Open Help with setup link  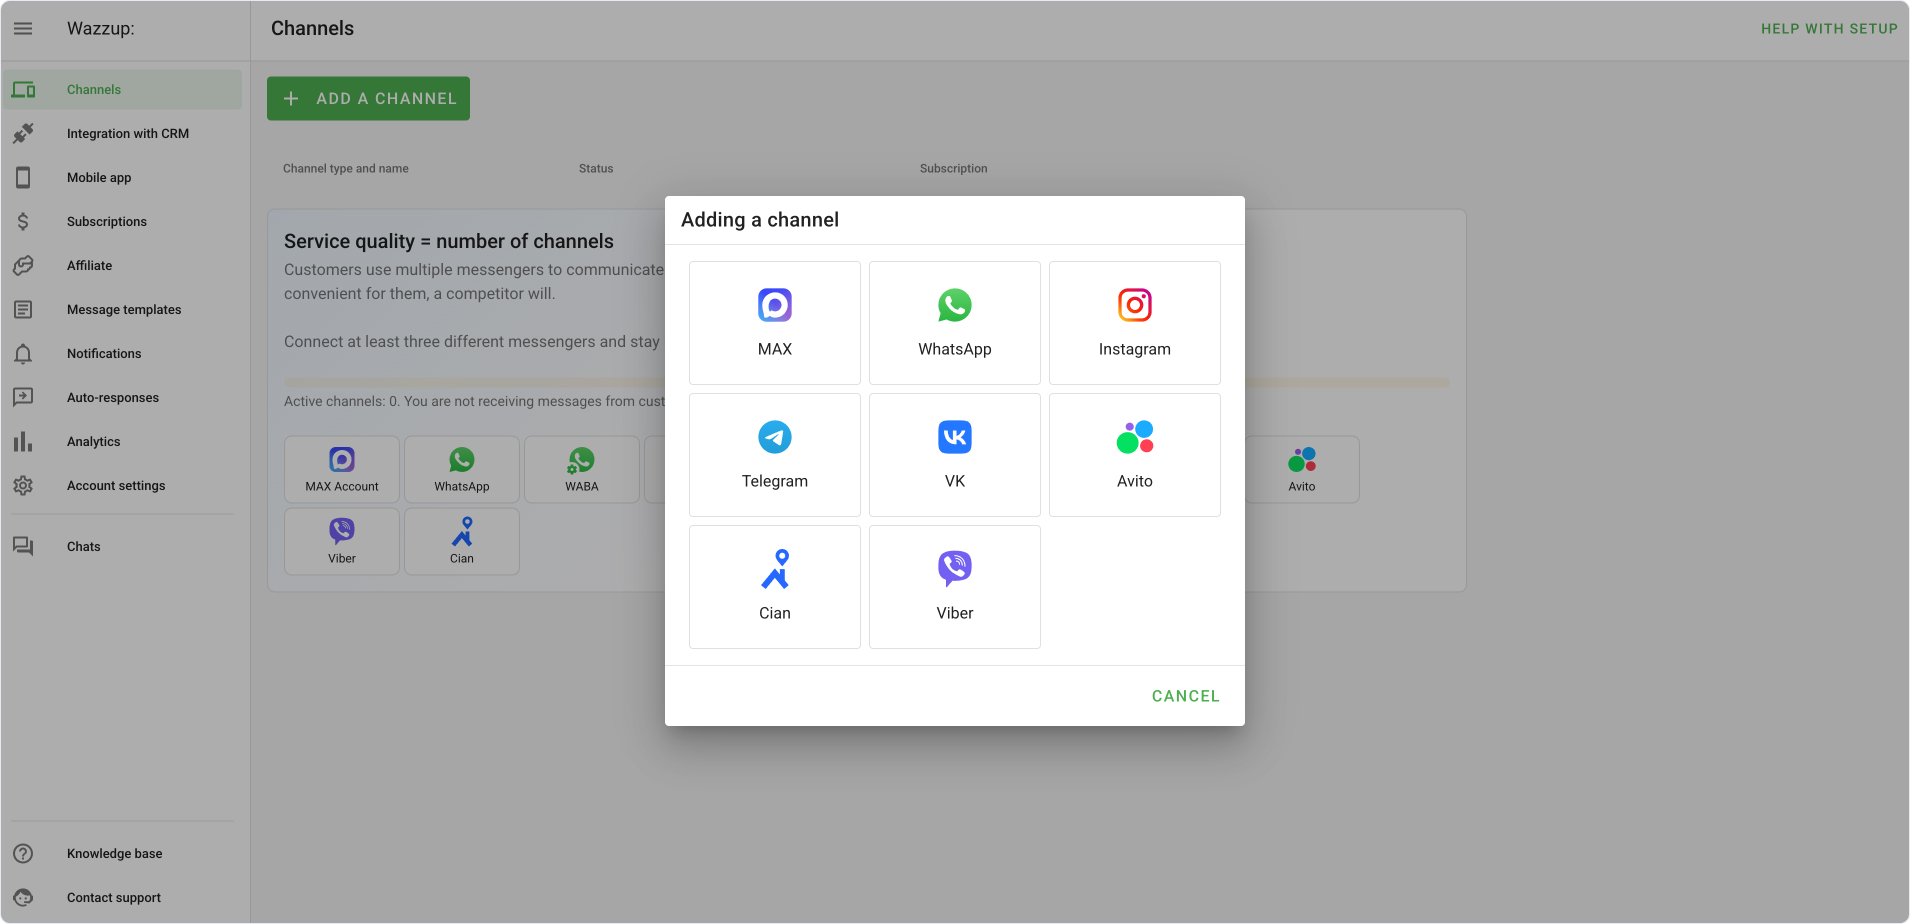coord(1829,29)
